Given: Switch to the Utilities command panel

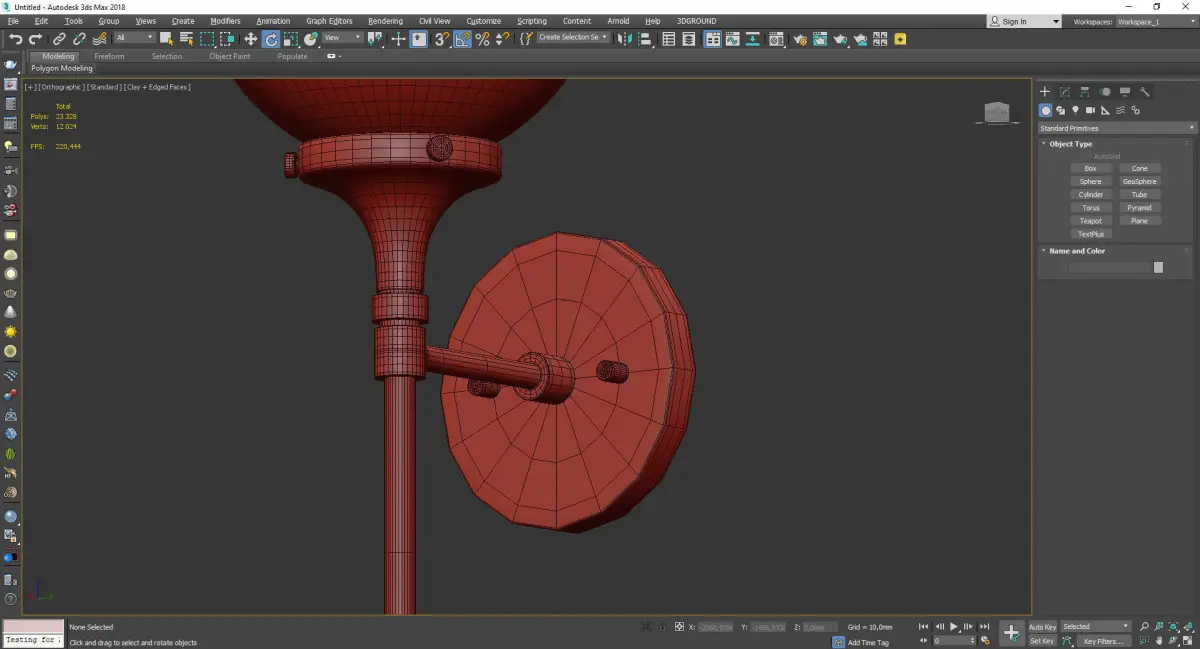Looking at the screenshot, I should (1145, 92).
